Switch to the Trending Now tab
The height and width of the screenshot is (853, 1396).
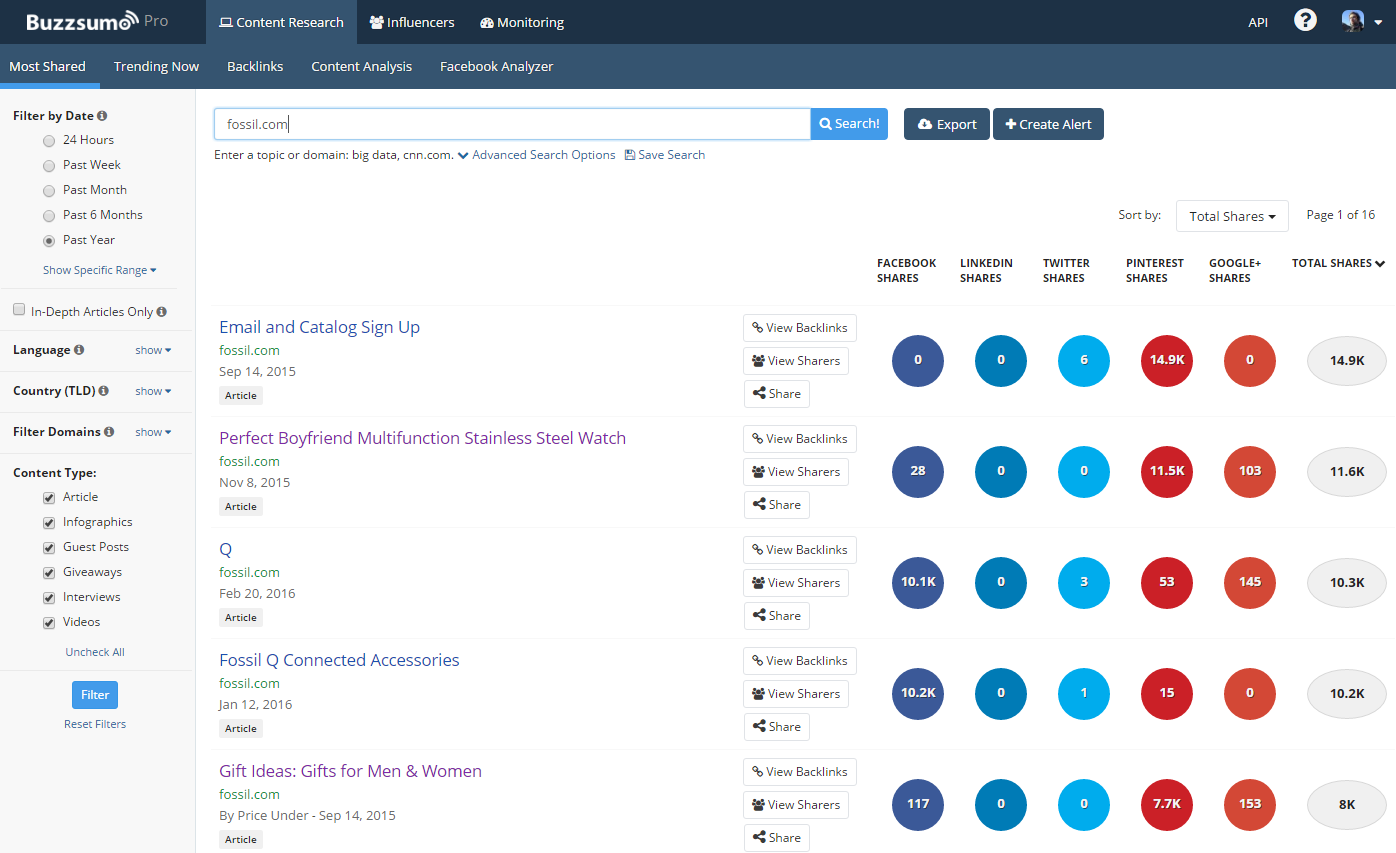pyautogui.click(x=156, y=66)
